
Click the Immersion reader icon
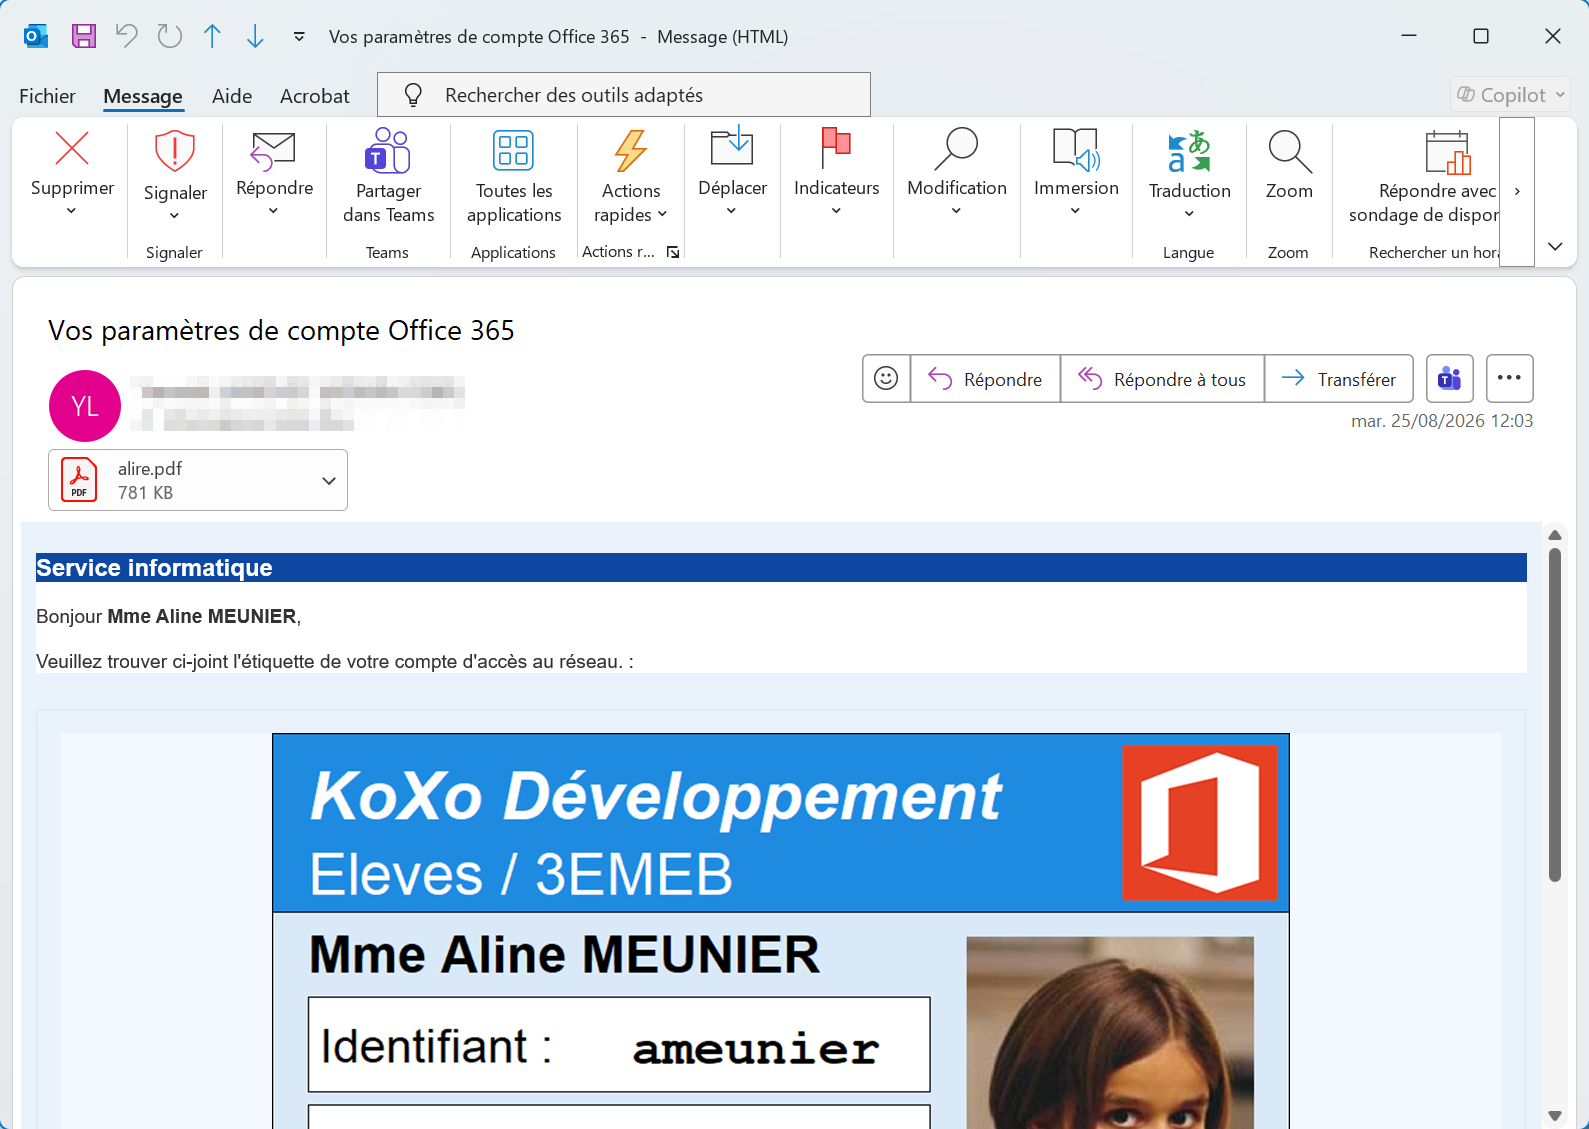[x=1076, y=149]
